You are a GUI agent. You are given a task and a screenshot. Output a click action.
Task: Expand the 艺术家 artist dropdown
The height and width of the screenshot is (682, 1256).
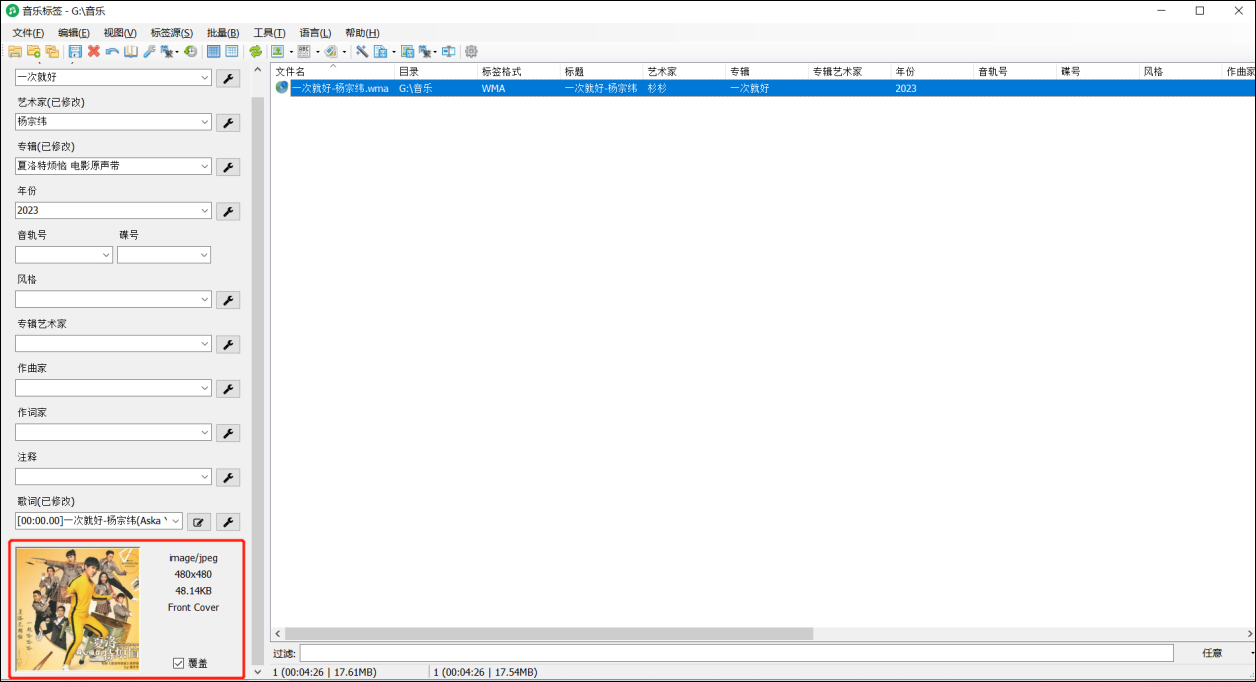[204, 122]
